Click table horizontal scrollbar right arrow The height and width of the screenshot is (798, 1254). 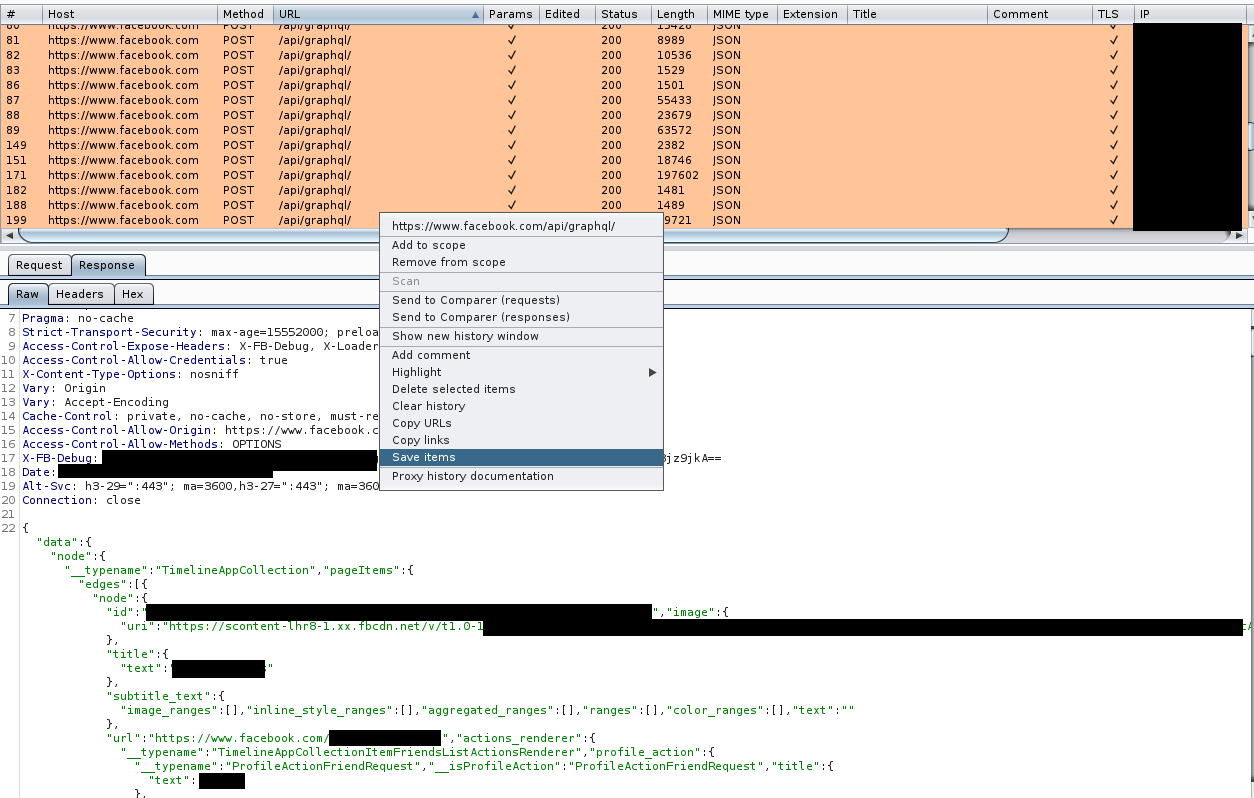1239,236
